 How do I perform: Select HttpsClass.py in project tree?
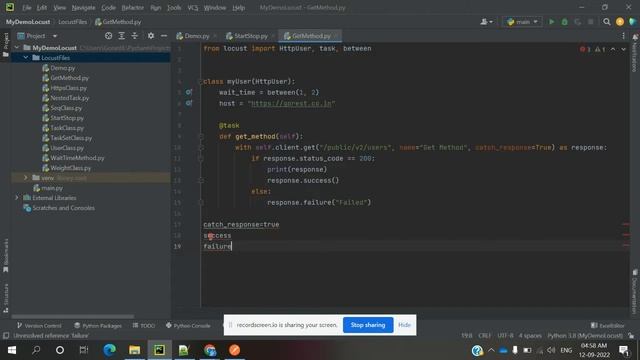tap(64, 88)
